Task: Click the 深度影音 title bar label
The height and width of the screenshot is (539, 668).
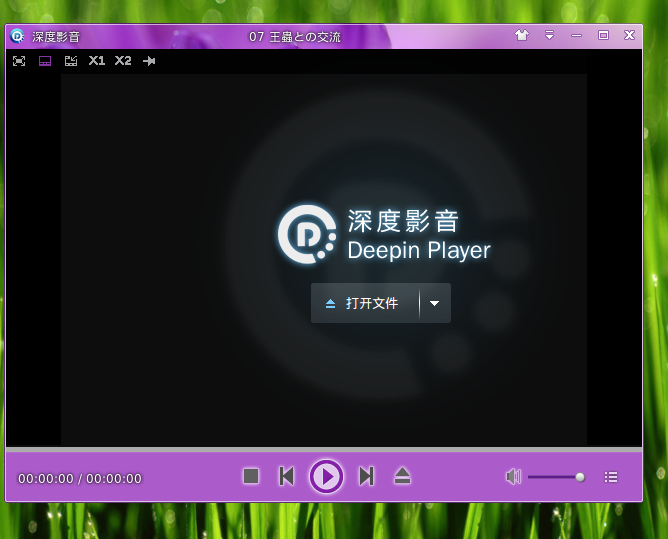Action: [x=56, y=37]
